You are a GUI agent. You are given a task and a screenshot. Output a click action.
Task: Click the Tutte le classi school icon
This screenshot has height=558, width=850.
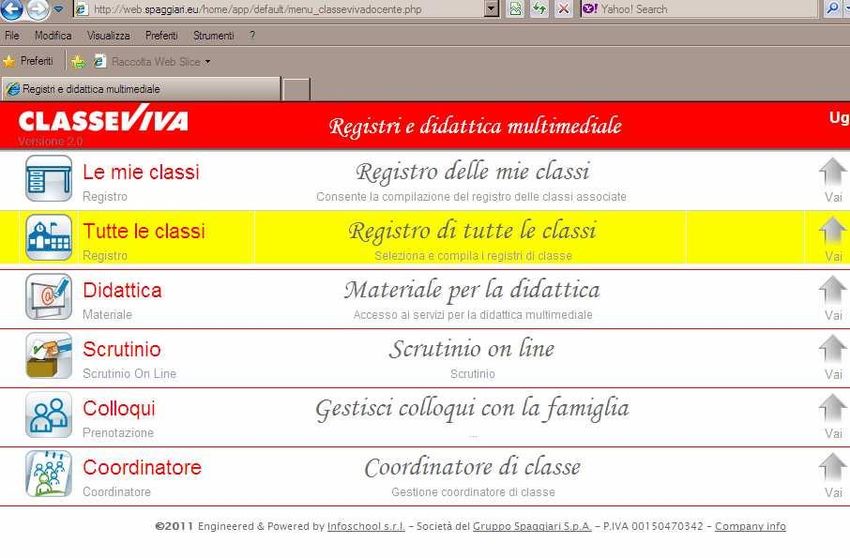click(x=48, y=238)
